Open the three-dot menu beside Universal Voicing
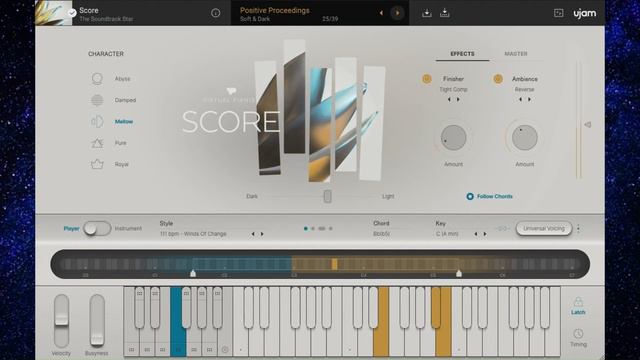The width and height of the screenshot is (640, 360). coord(578,229)
